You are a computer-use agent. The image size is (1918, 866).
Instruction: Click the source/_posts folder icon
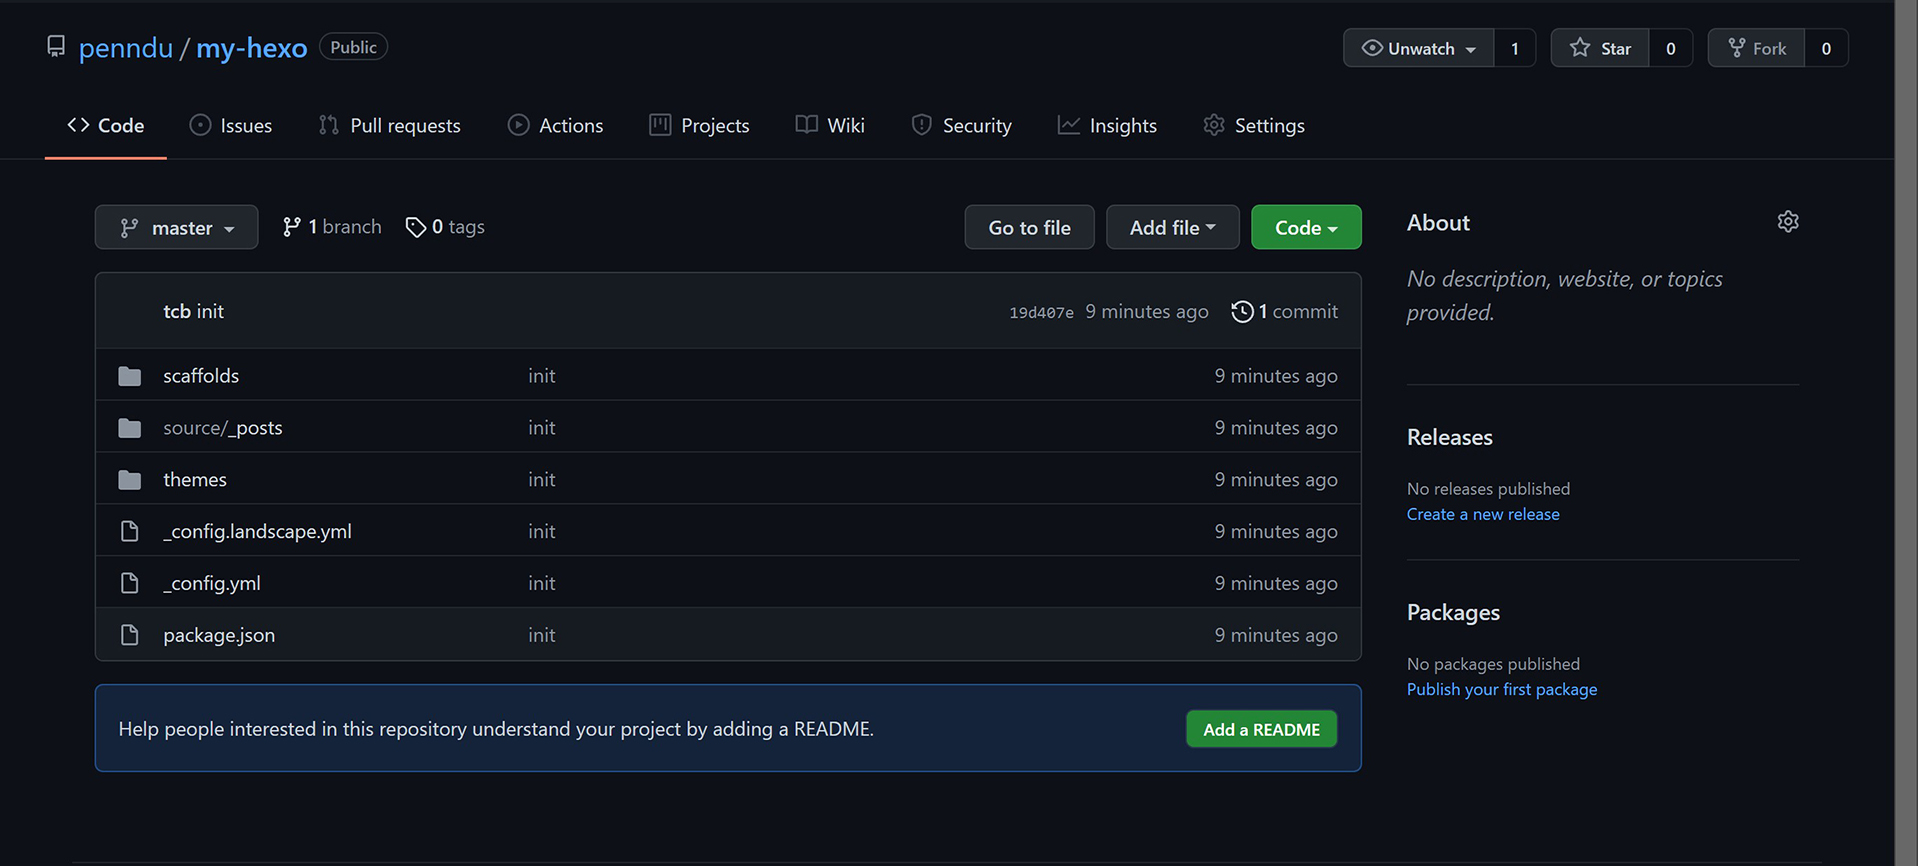tap(129, 428)
